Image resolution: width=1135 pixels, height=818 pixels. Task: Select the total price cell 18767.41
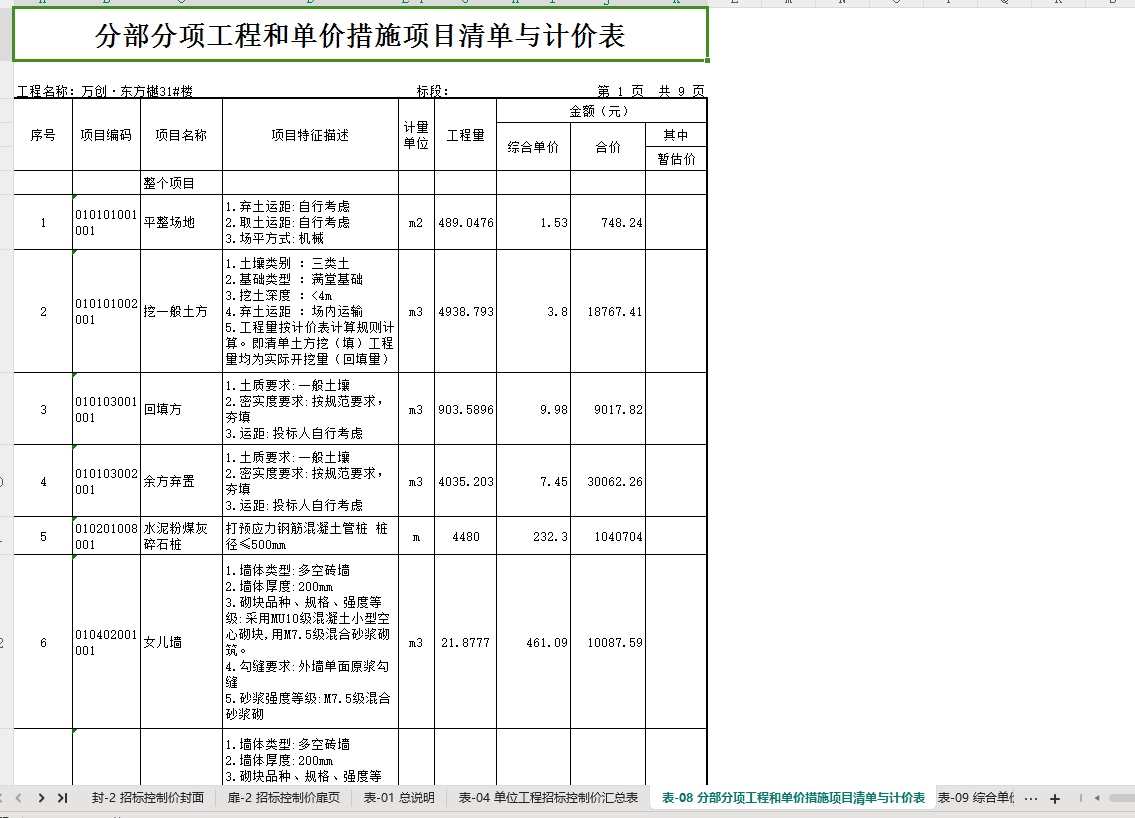click(x=608, y=311)
